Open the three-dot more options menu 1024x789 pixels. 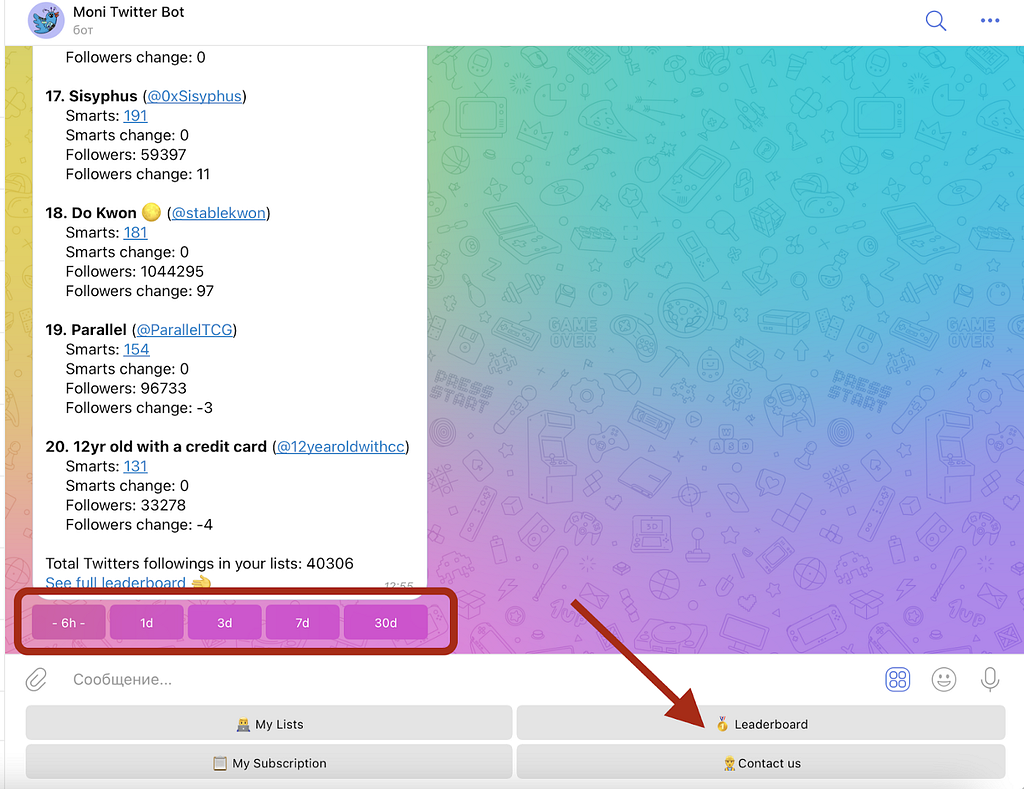(x=990, y=21)
